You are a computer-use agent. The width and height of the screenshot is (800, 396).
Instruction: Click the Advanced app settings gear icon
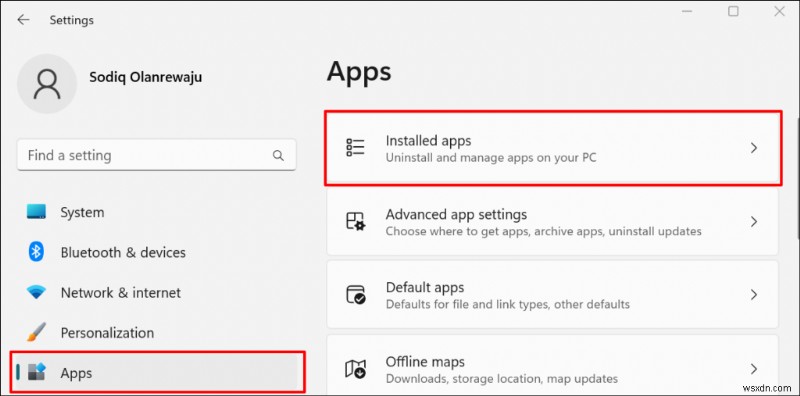pyautogui.click(x=355, y=221)
